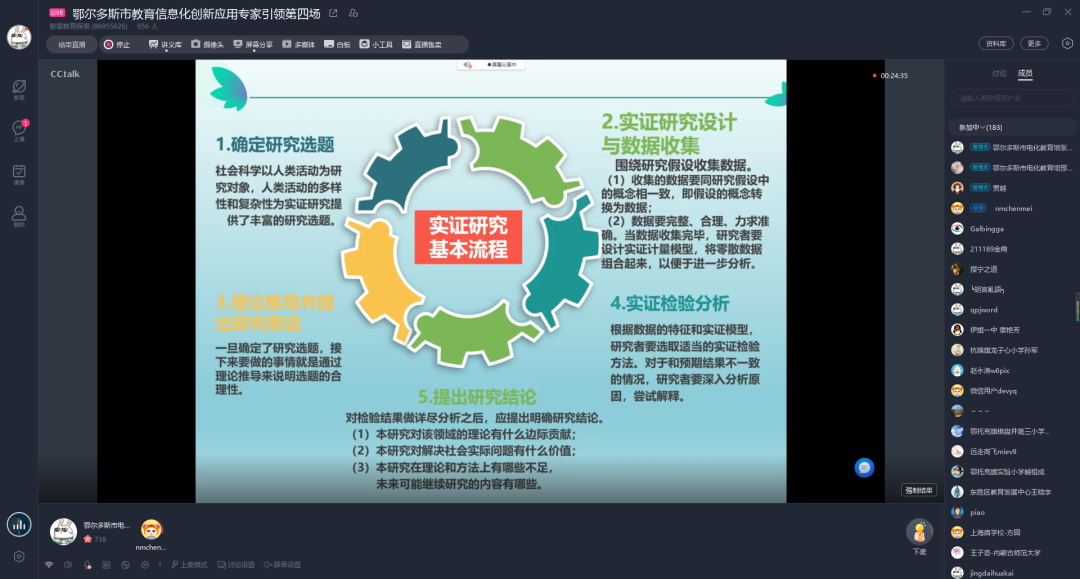1080x579 pixels.
Task: Click the profile avatar in left sidebar
Action: click(x=19, y=37)
